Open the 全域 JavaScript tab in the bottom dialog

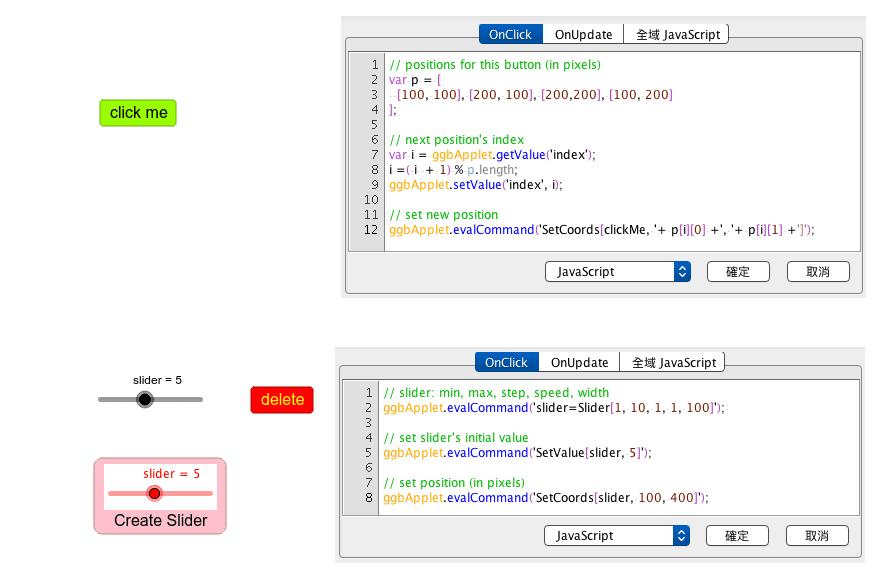pyautogui.click(x=676, y=362)
